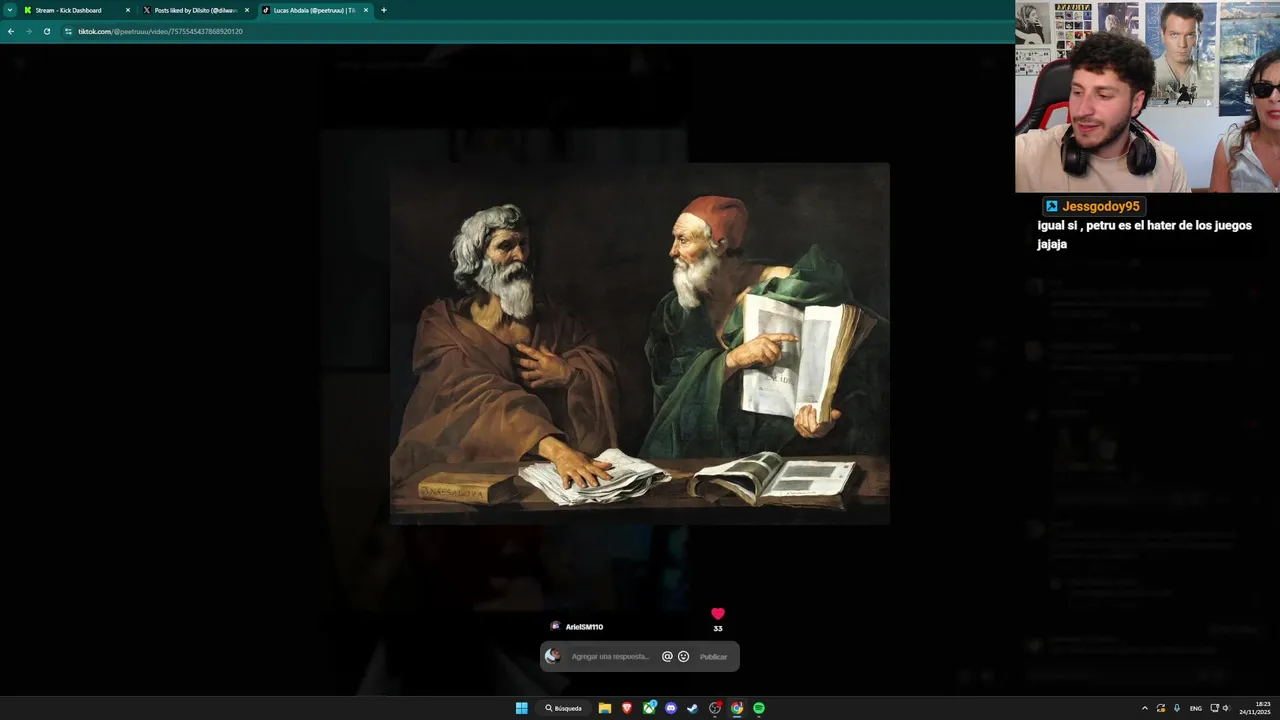1280x720 pixels.
Task: Click ArielSM110's small avatar
Action: tap(555, 626)
